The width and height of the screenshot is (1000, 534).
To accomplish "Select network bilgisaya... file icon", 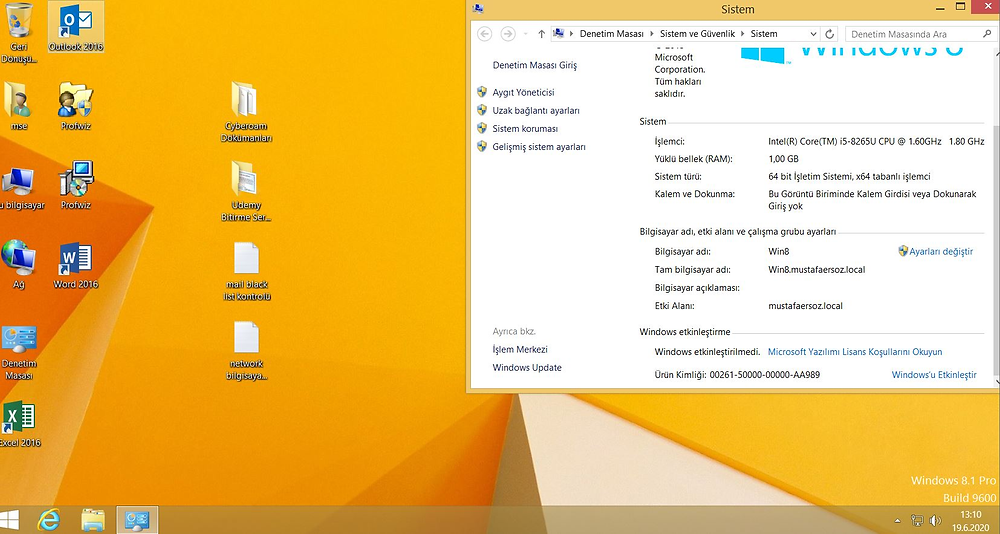I will (x=246, y=351).
